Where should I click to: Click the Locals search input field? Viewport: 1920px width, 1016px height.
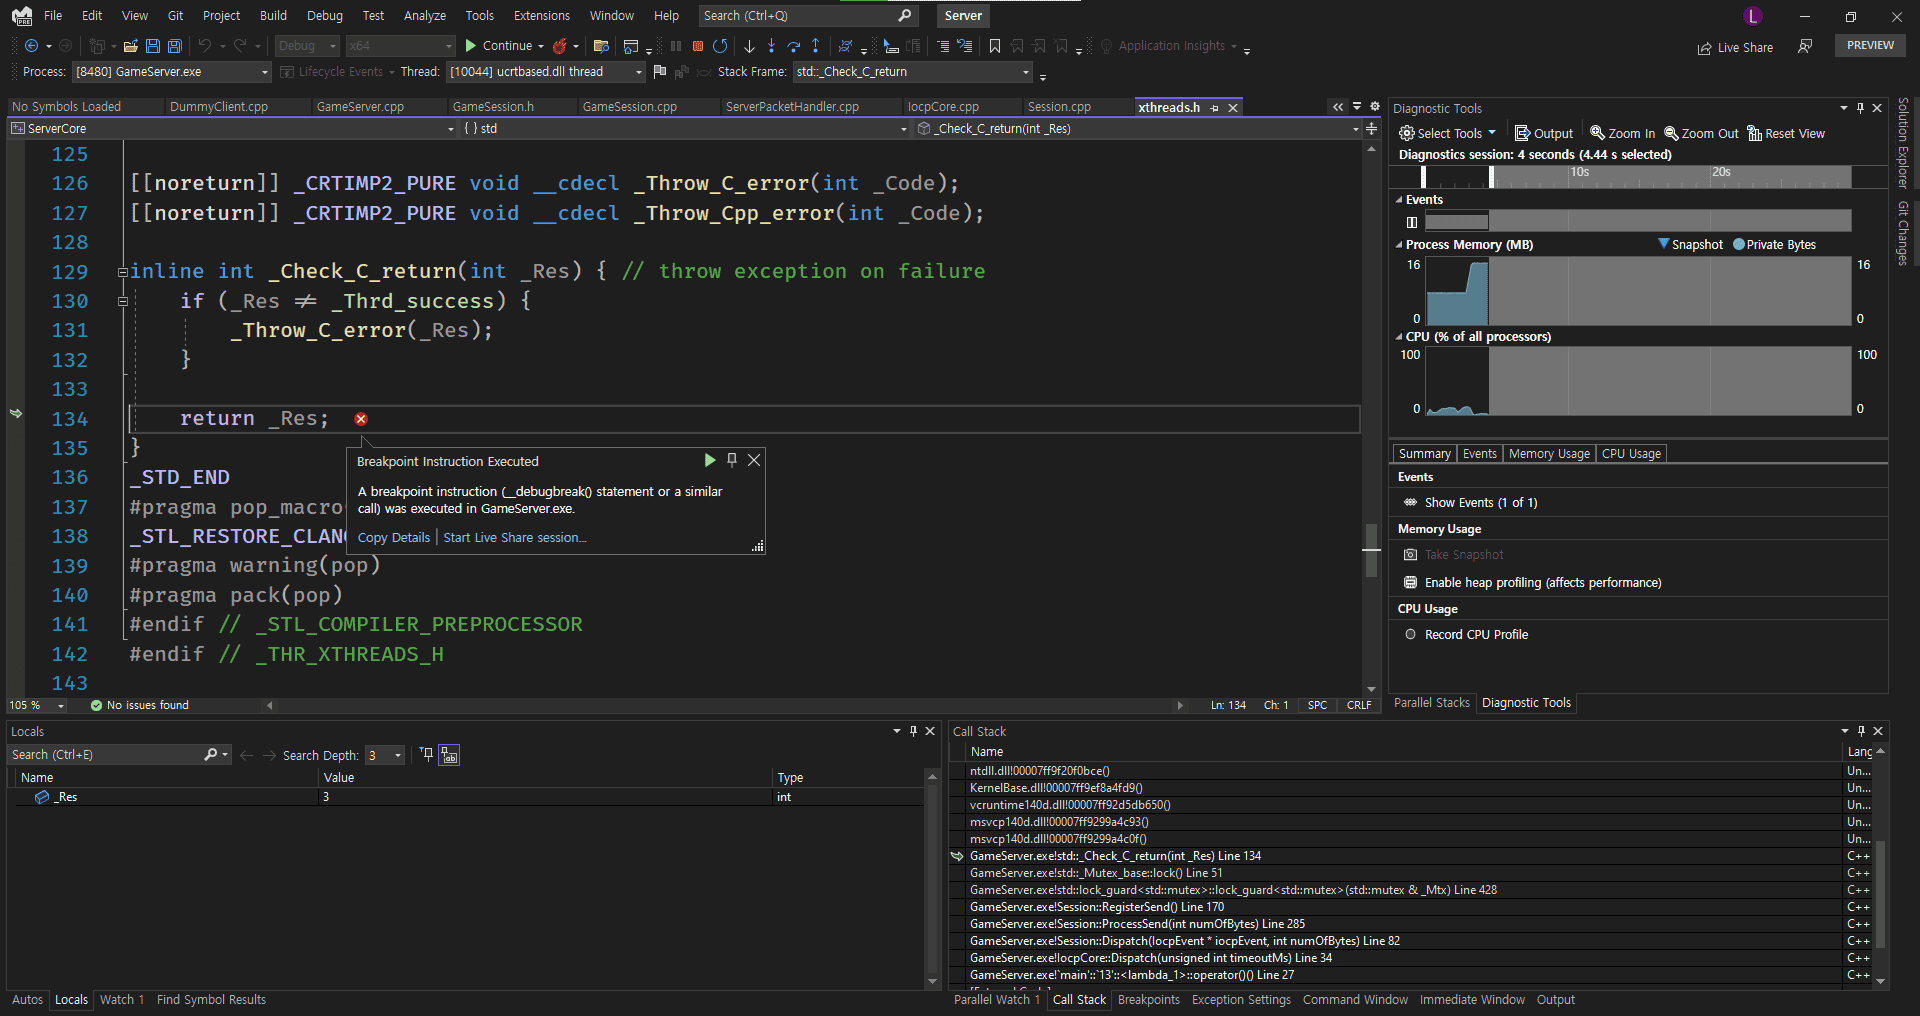point(107,755)
